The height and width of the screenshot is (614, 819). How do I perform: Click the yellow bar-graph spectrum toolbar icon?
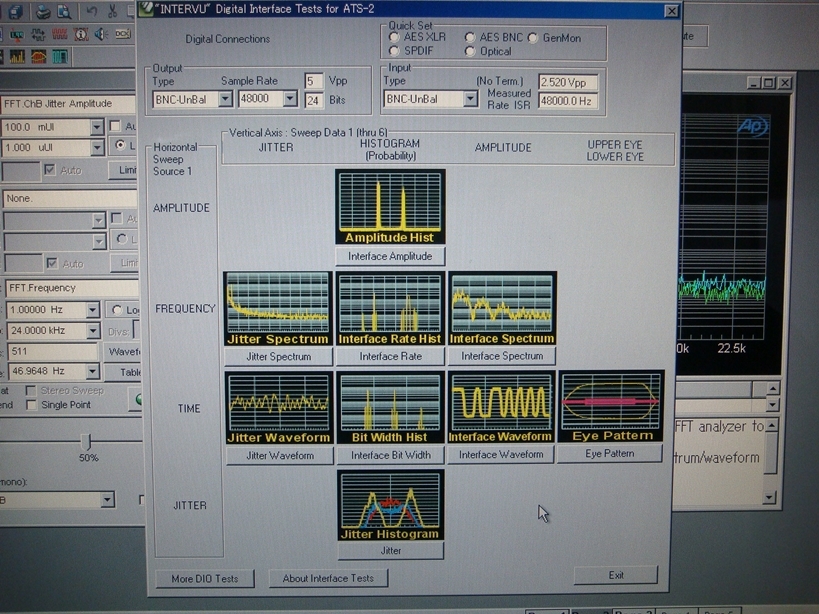pos(17,56)
